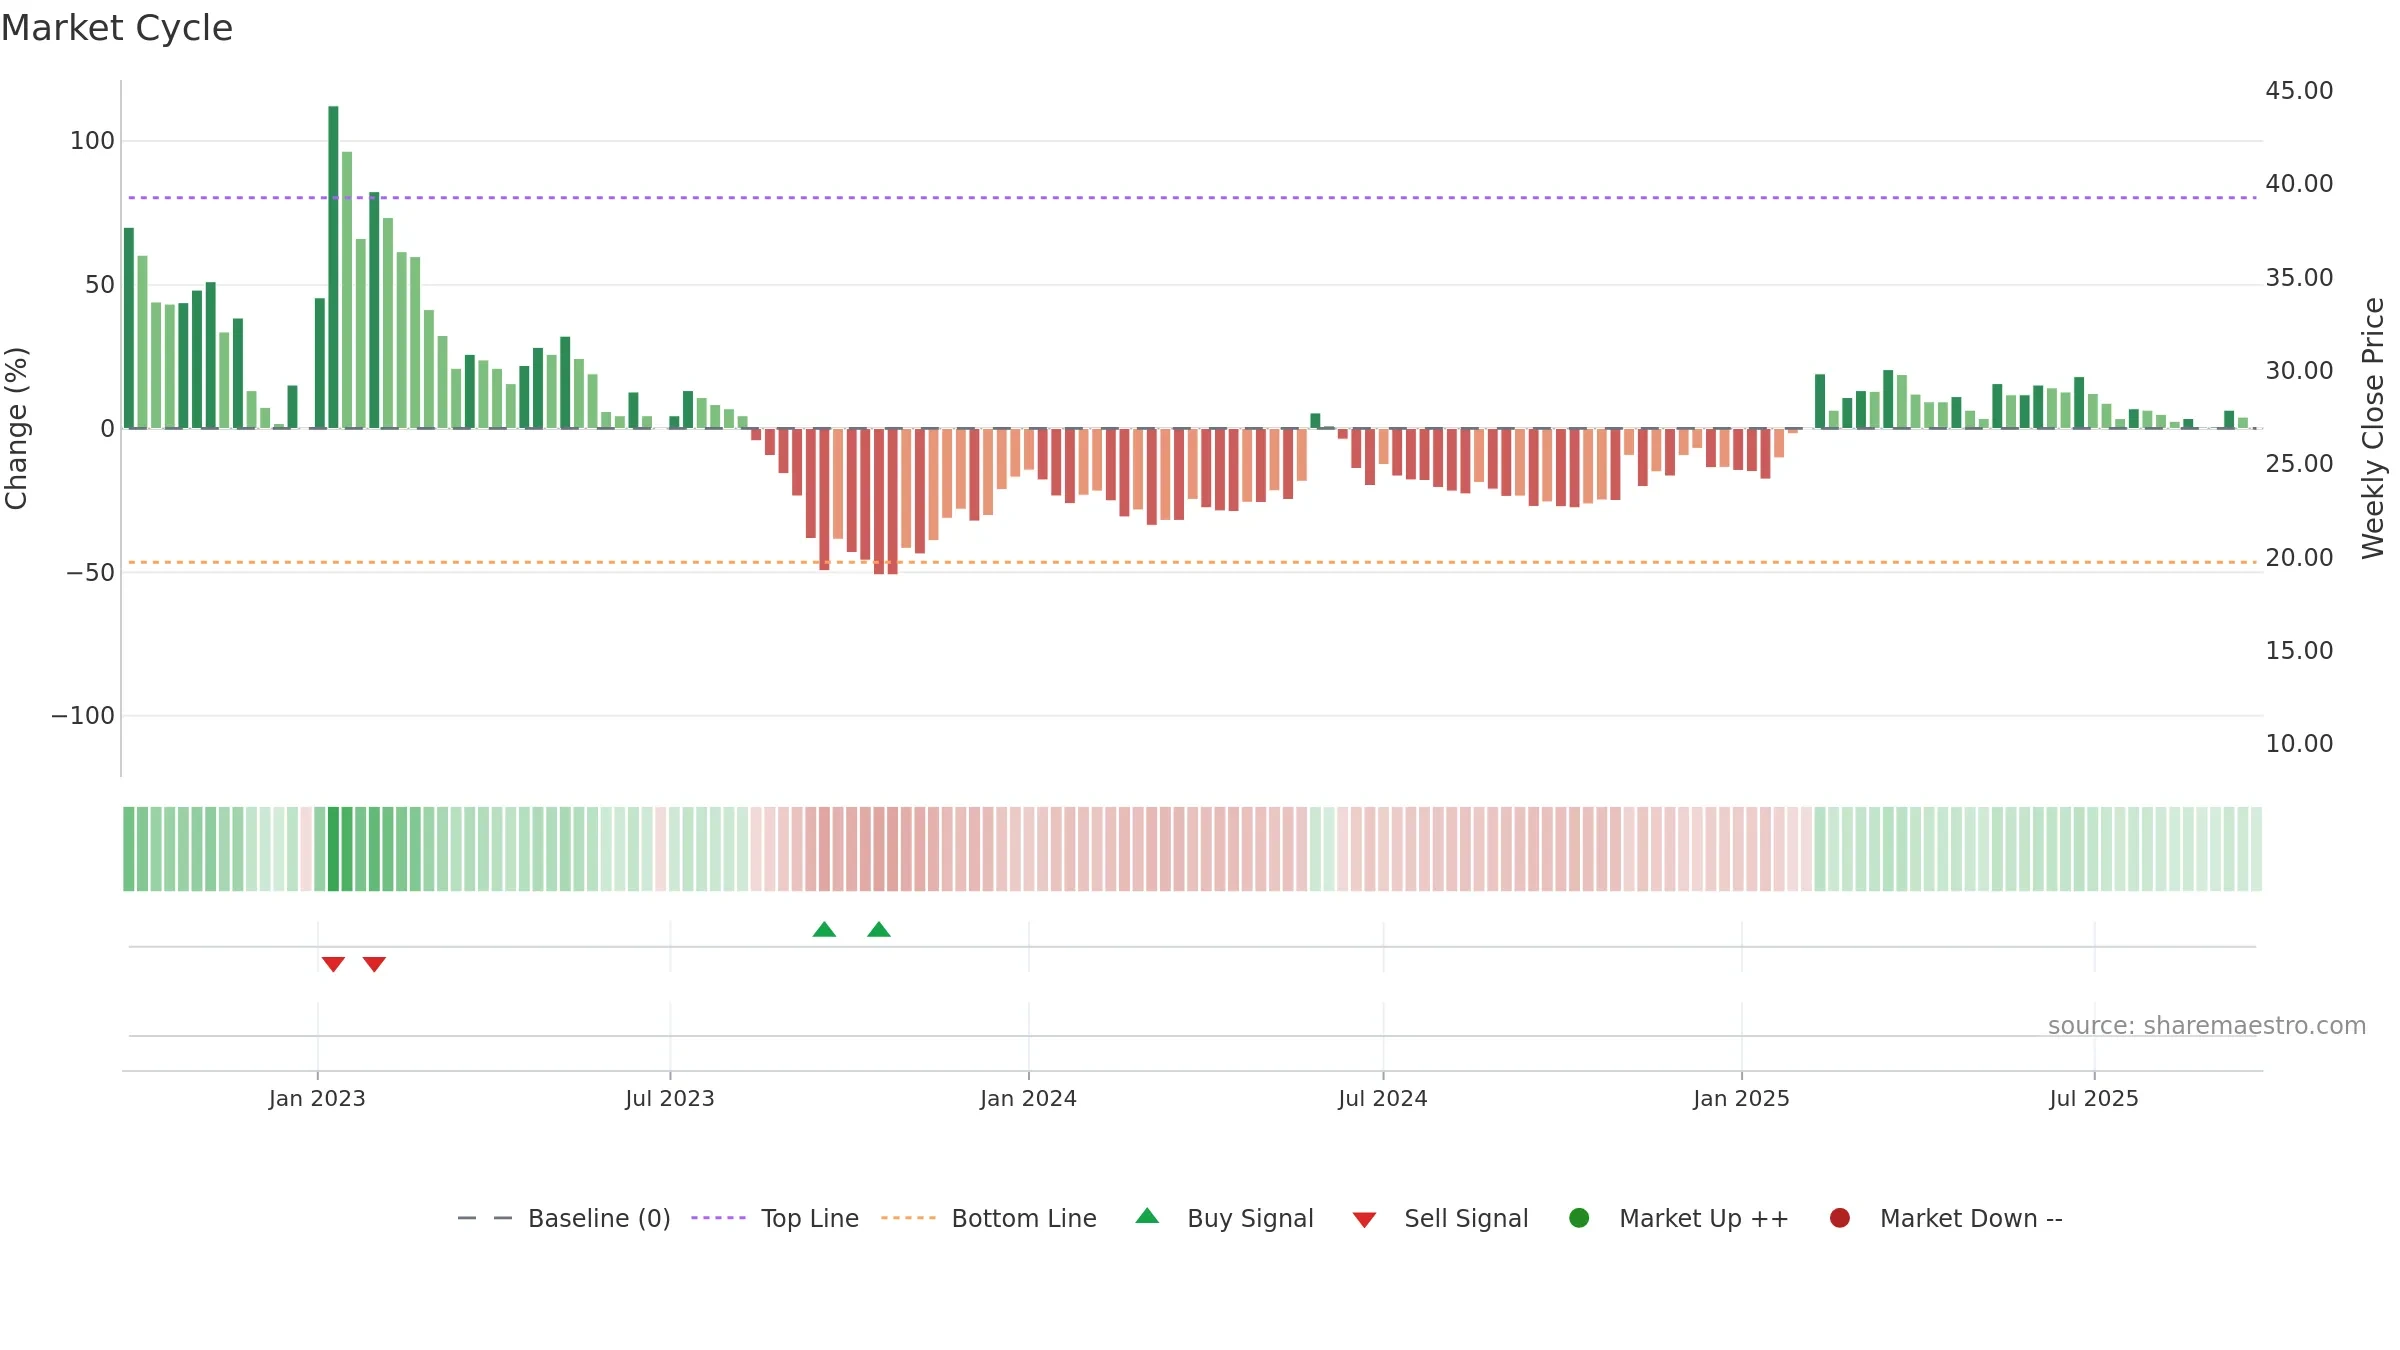Click the Jul 2024 axis label
The width and height of the screenshot is (2400, 1350).
(x=1383, y=1099)
